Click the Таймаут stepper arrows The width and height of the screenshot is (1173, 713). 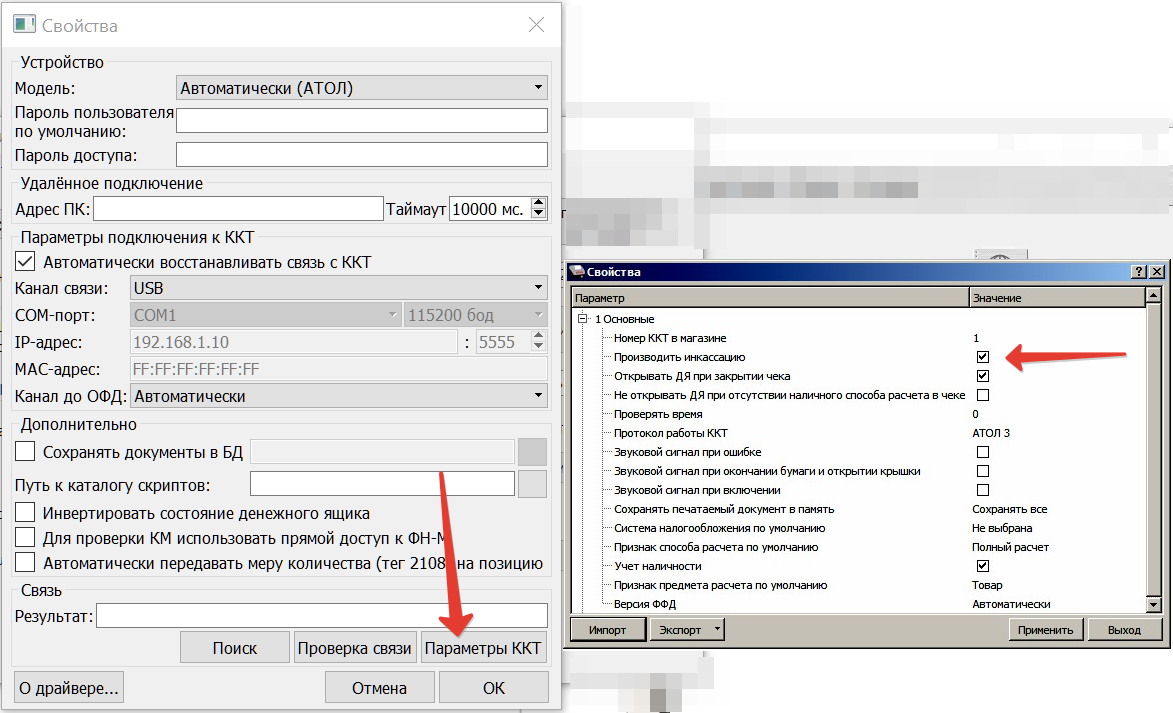coord(539,208)
